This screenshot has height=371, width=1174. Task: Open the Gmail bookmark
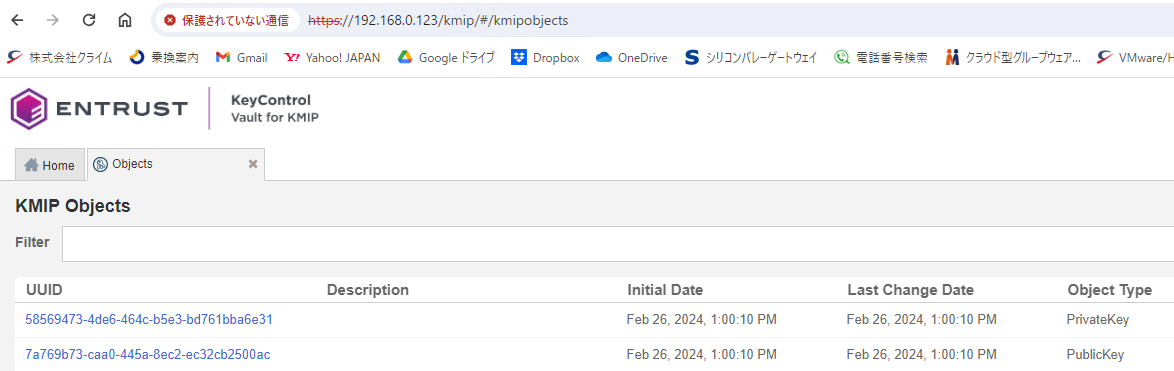click(x=241, y=58)
